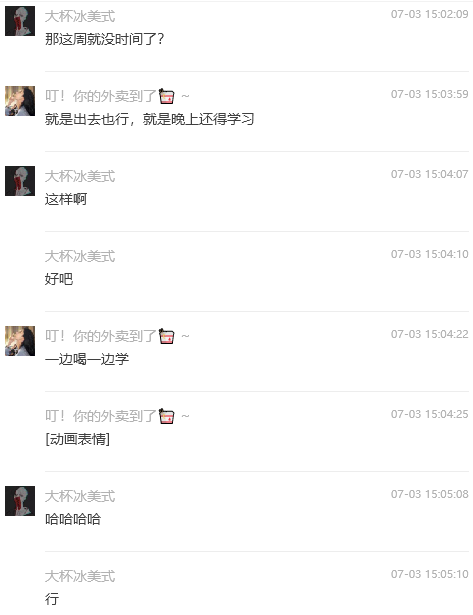Click timestamp 07-03 15:05:08
This screenshot has height=615, width=473.
point(429,494)
